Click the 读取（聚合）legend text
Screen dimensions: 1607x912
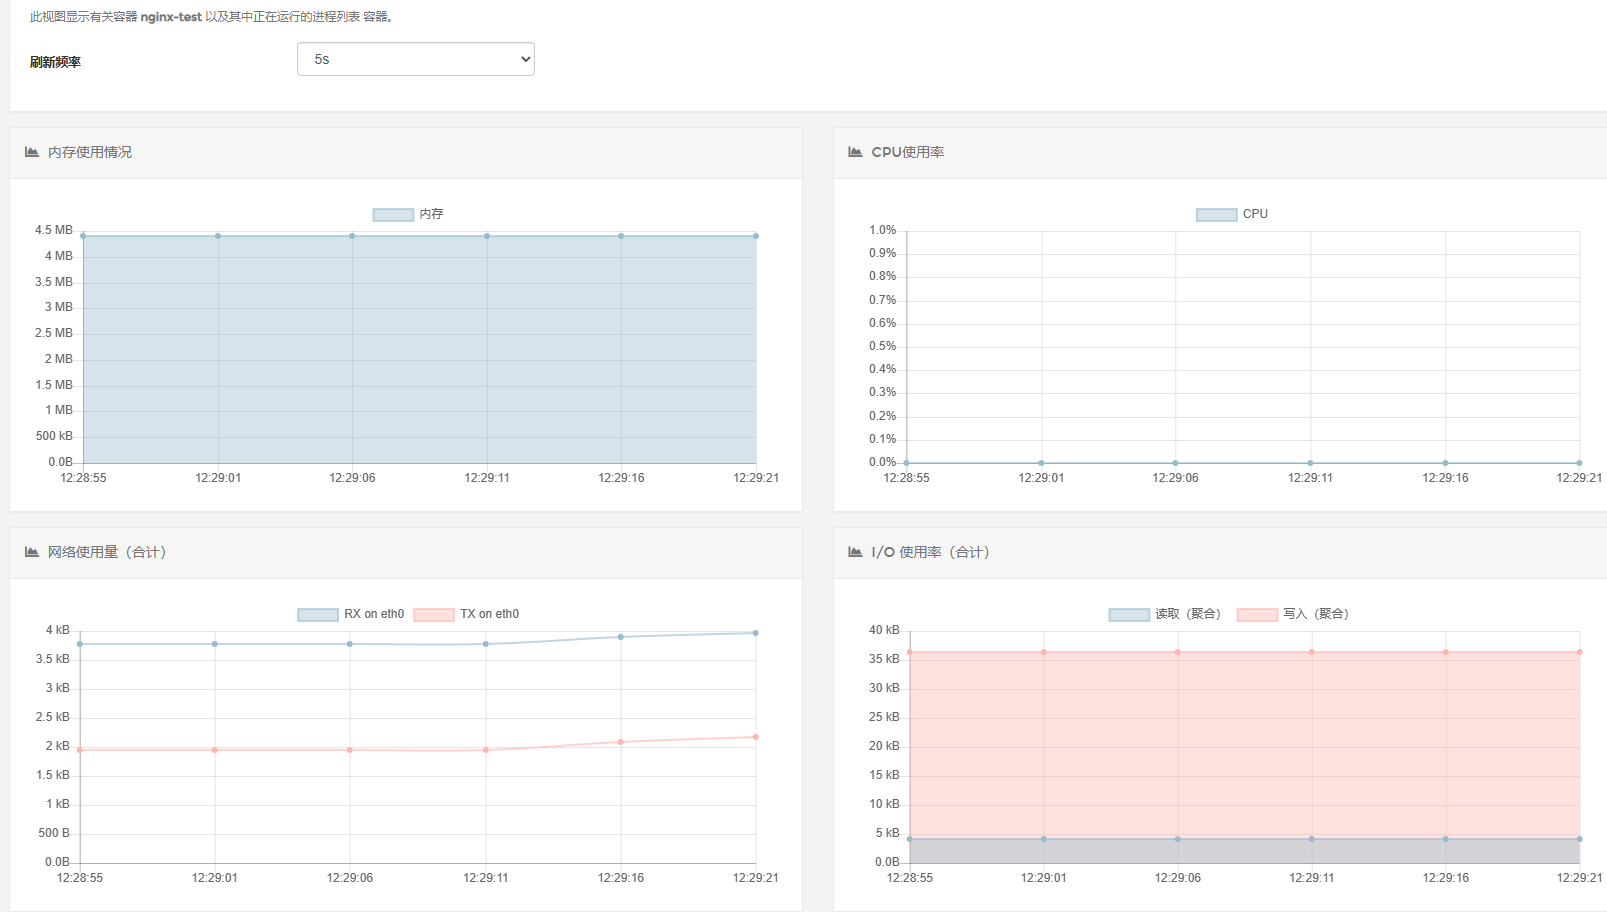click(1188, 614)
